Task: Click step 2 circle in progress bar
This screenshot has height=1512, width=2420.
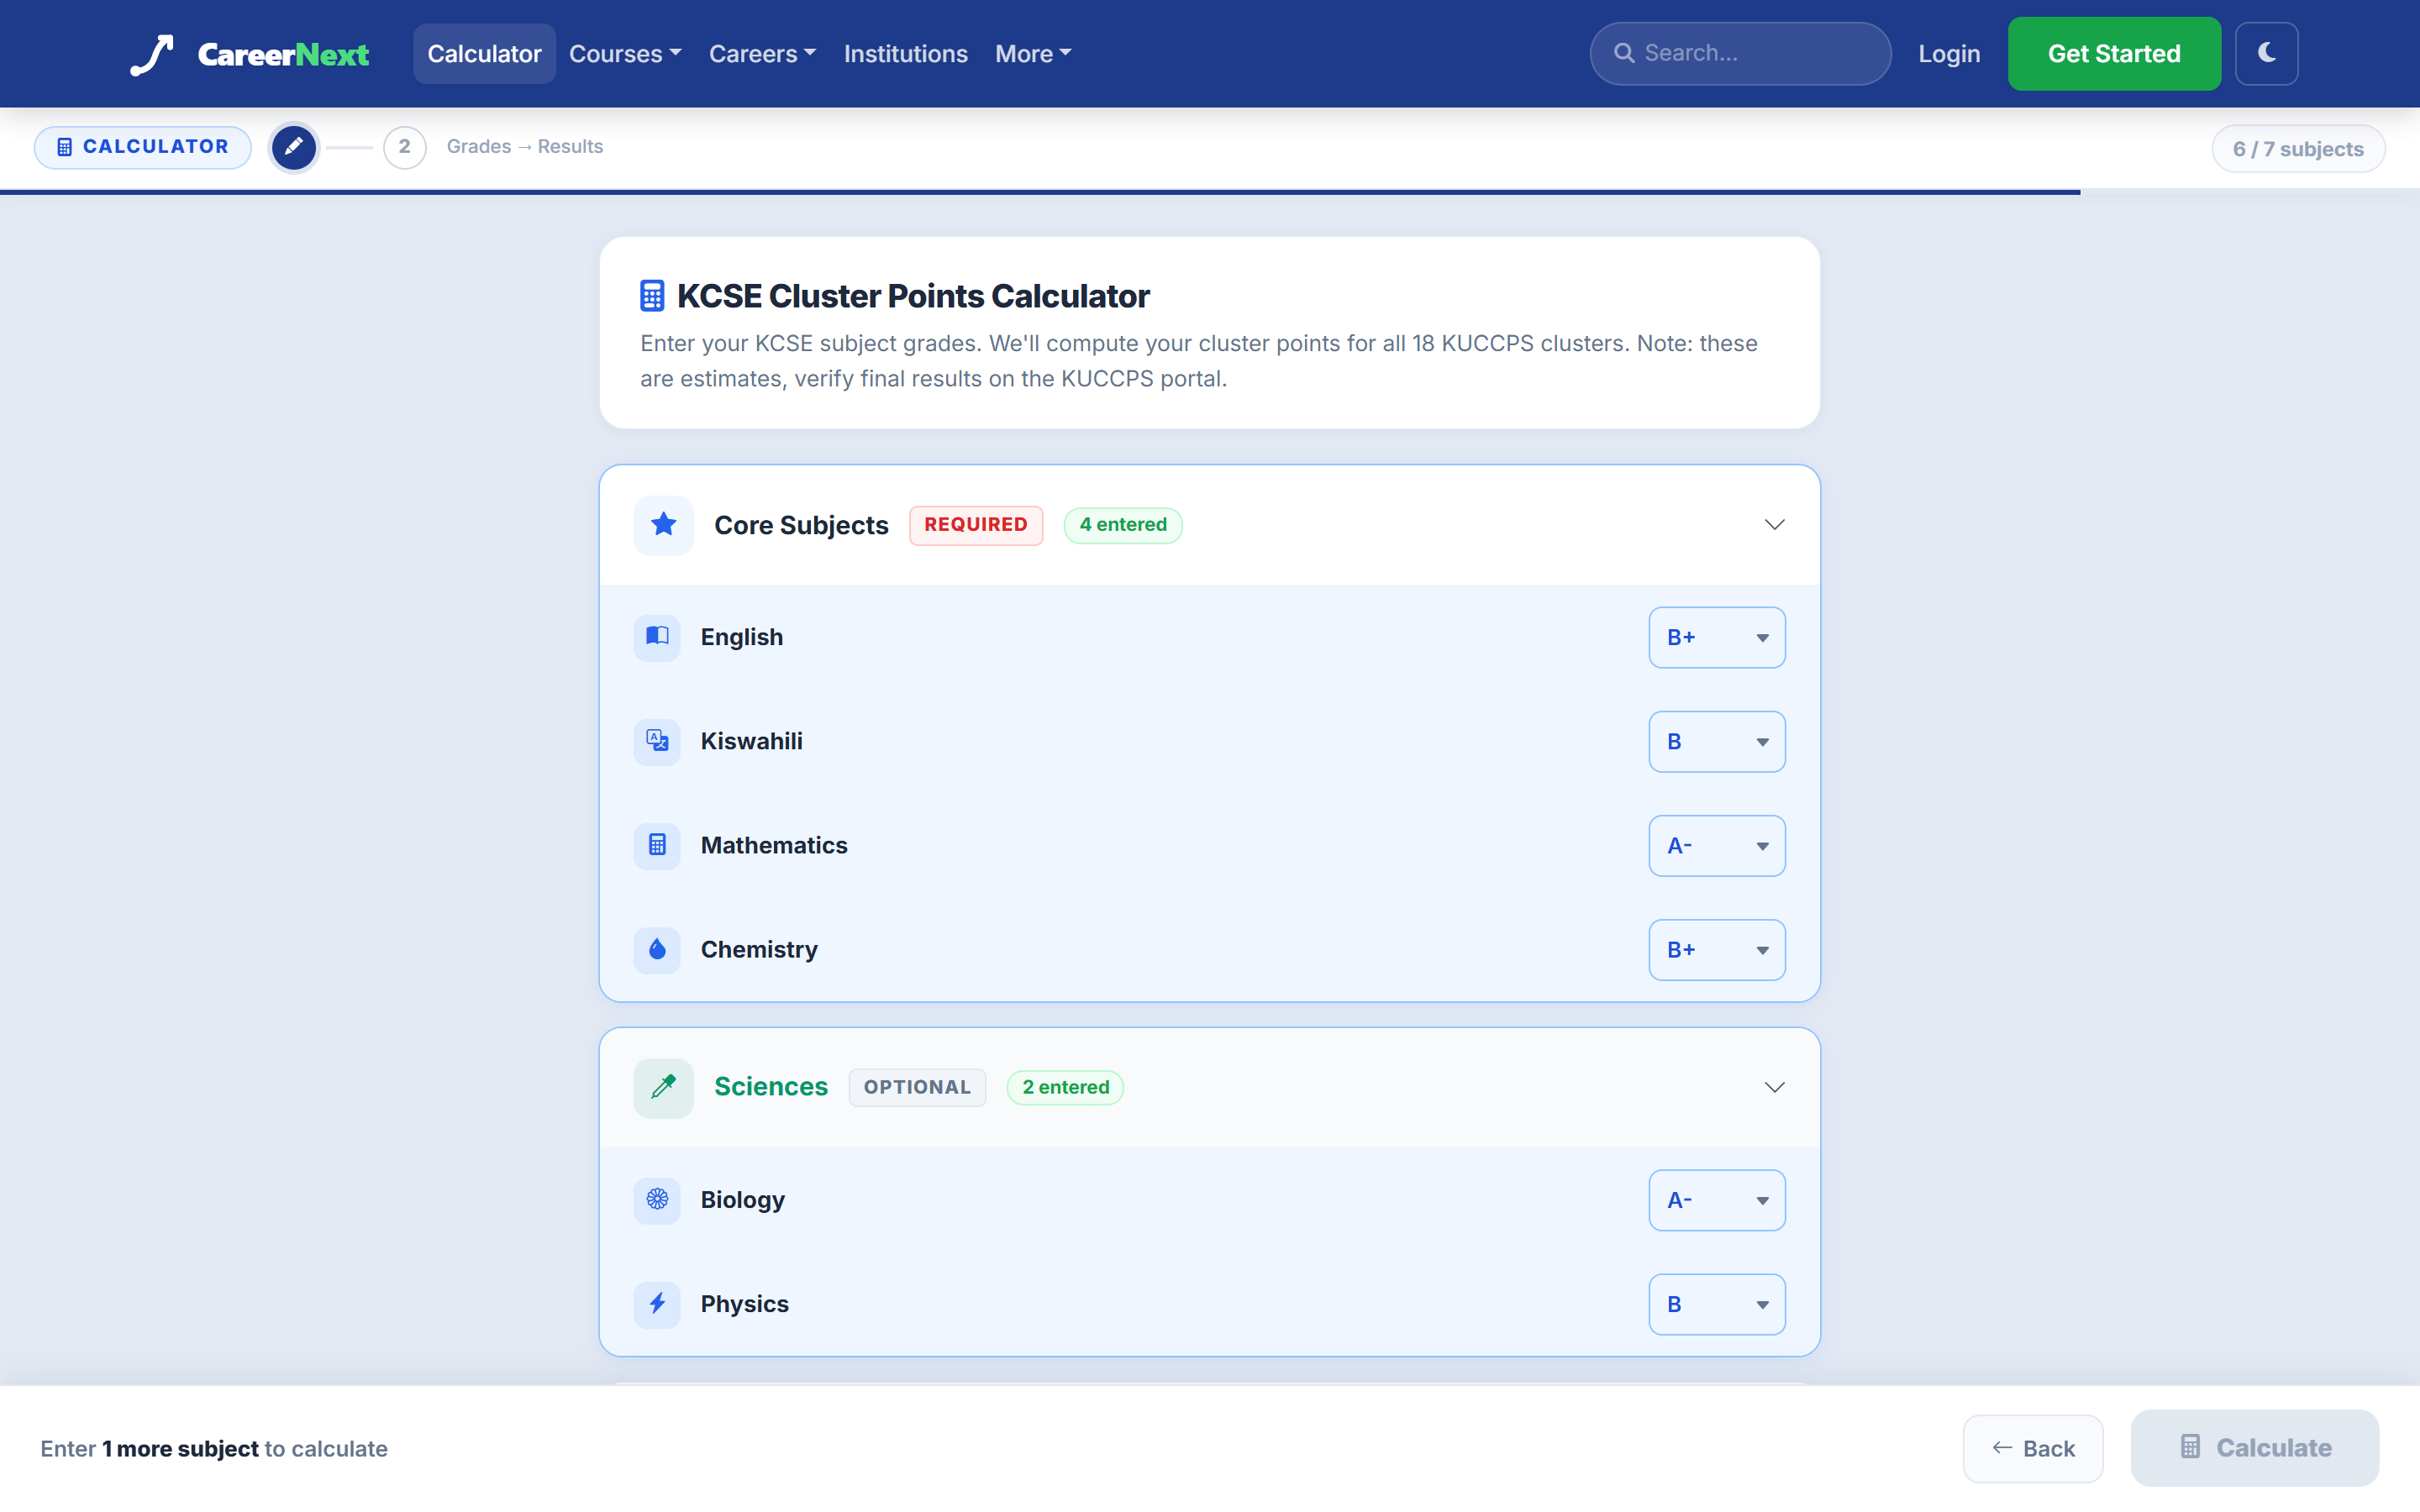Action: [x=404, y=147]
